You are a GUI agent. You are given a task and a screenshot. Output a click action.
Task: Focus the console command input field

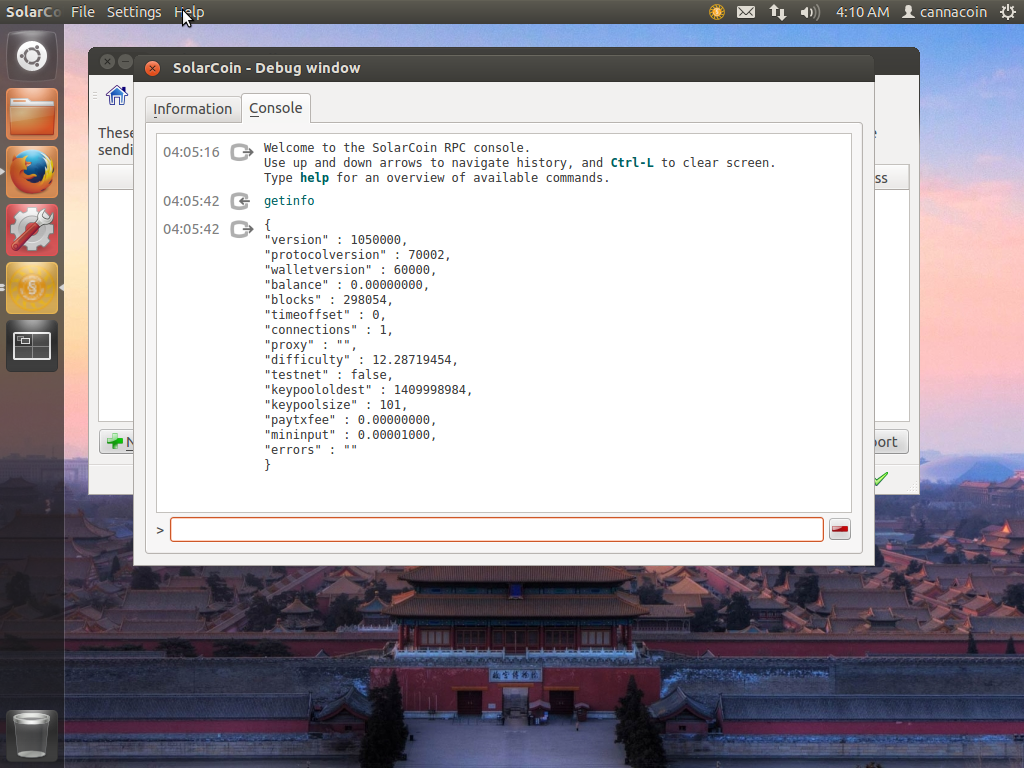tap(496, 530)
